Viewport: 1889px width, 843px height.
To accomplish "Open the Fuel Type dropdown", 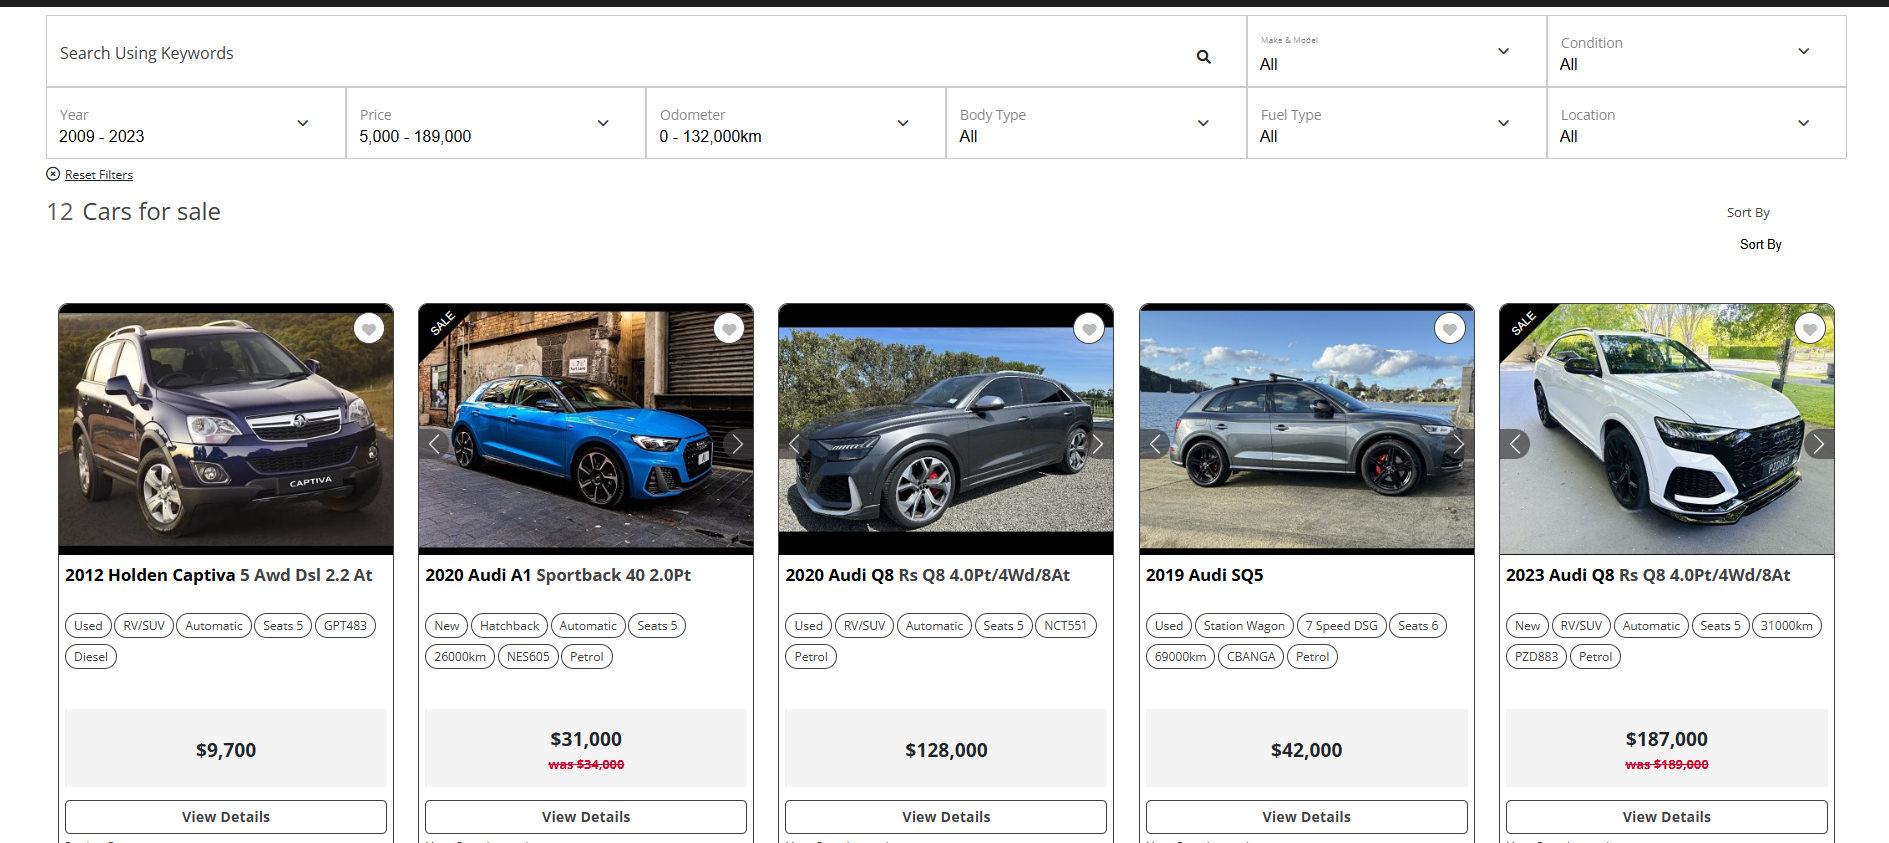I will (1395, 124).
